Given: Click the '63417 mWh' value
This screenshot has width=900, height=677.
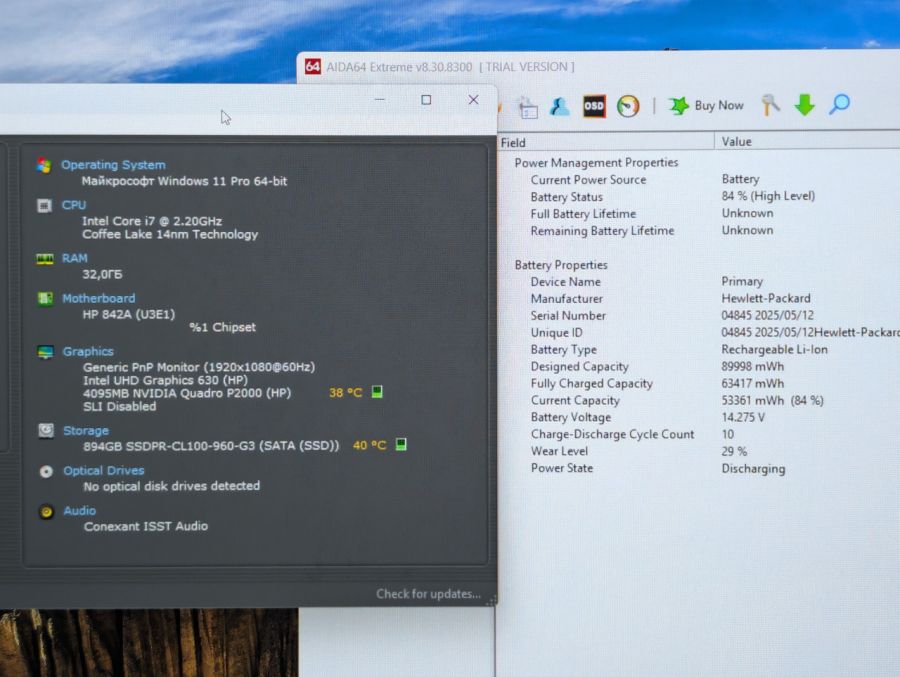Looking at the screenshot, I should click(x=752, y=383).
